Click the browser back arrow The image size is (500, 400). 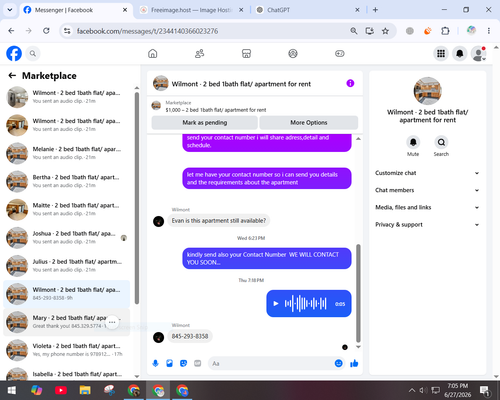point(11,31)
